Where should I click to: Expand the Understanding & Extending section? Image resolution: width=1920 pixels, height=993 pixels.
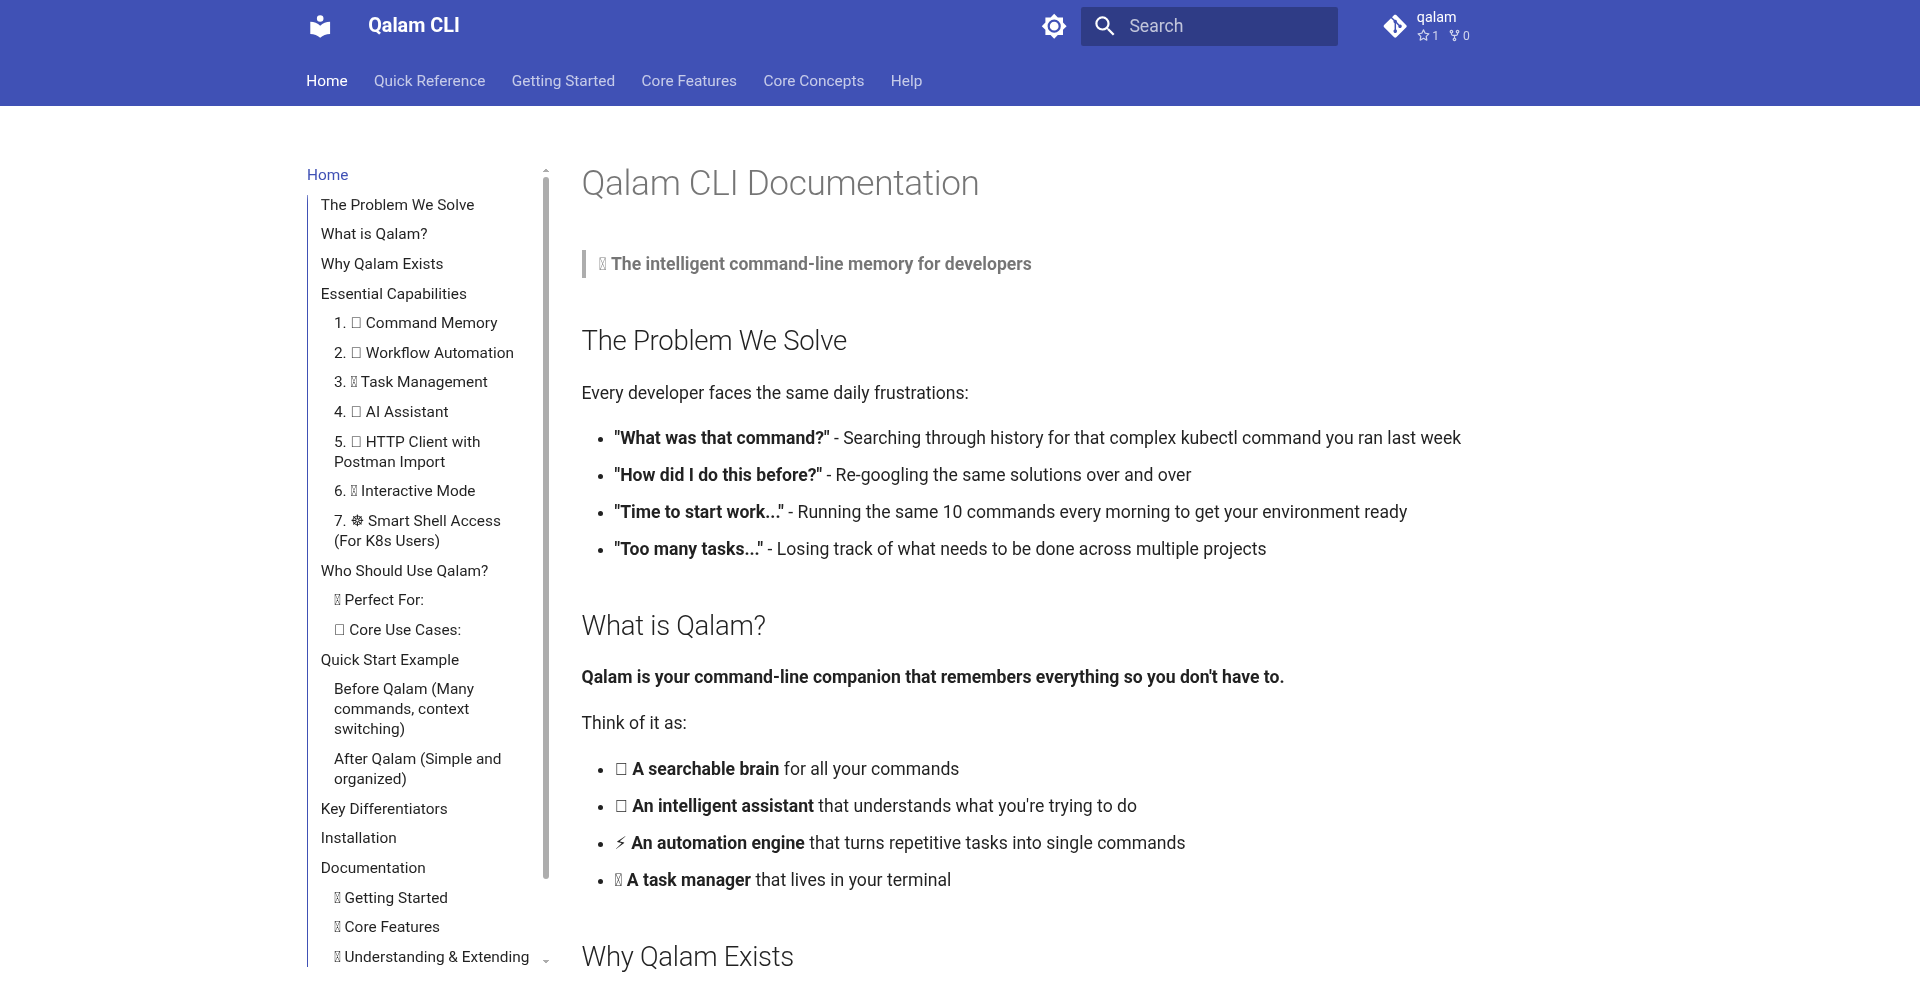436,957
